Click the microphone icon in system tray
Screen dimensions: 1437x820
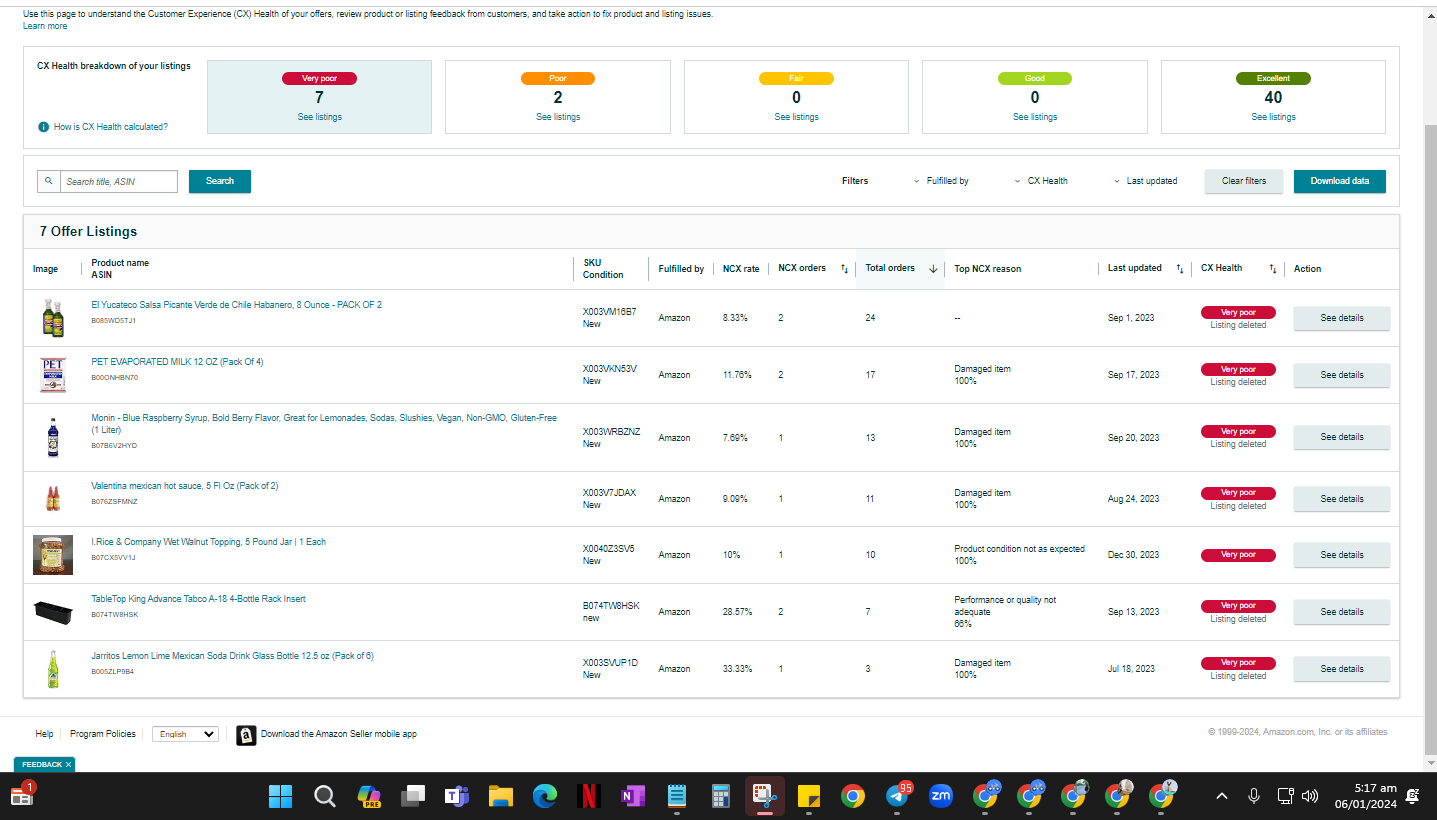point(1253,796)
